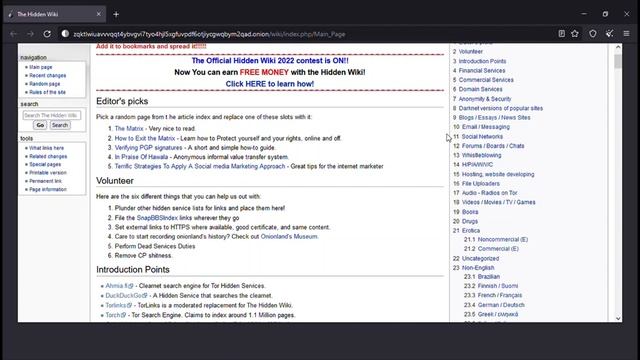Open Onionland's Museum link
This screenshot has height=360, width=640.
[289, 237]
